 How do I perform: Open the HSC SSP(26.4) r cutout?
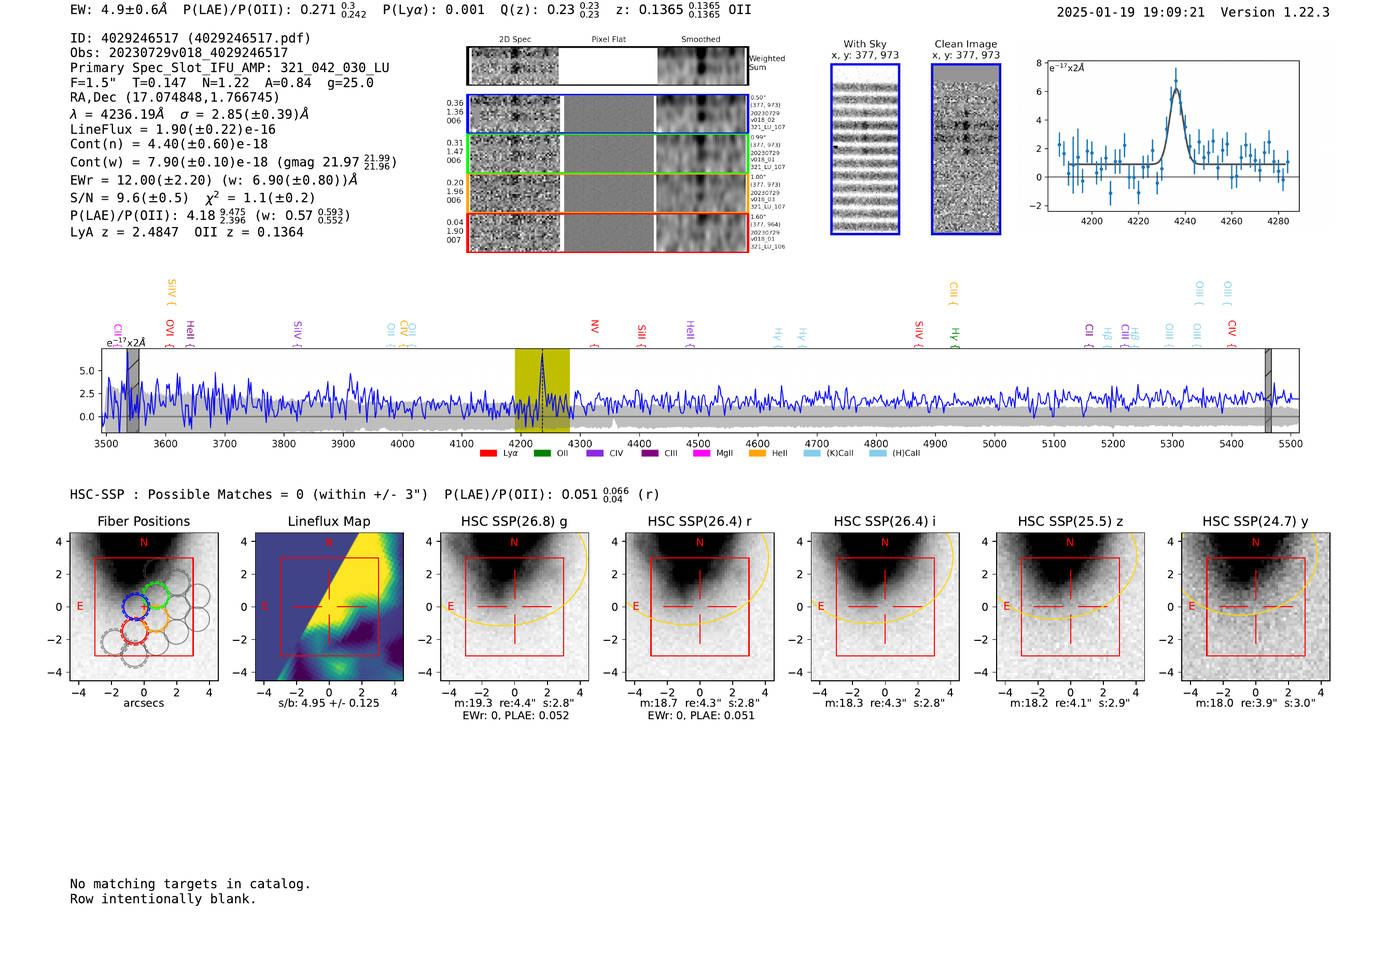click(x=700, y=607)
